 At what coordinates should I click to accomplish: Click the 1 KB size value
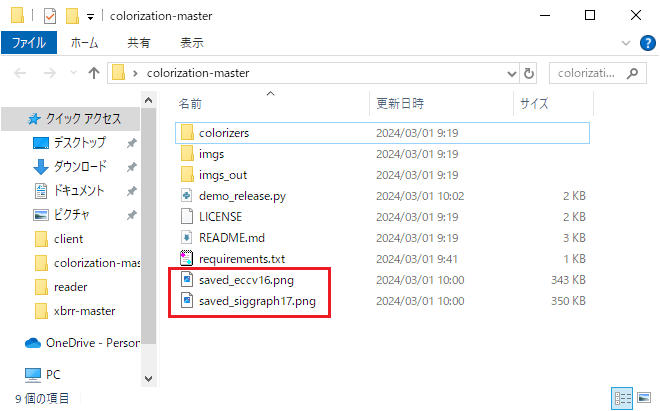[x=575, y=259]
